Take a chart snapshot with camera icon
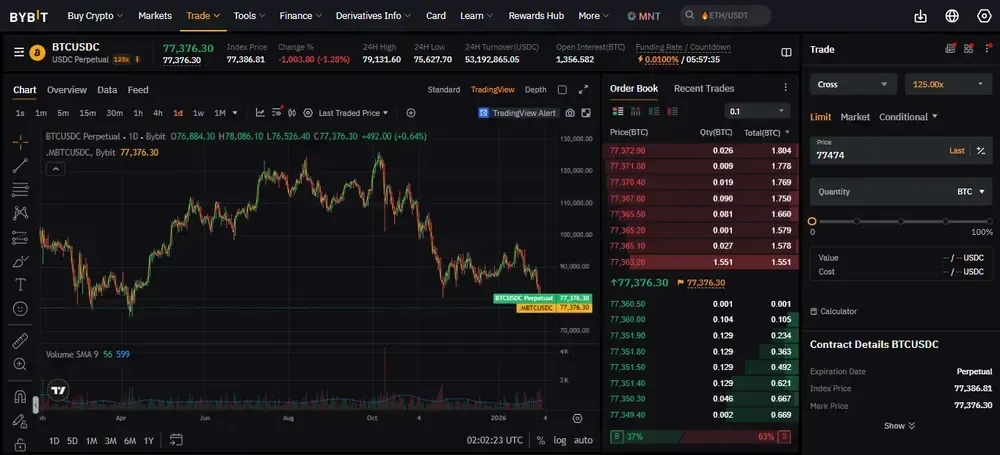1000x455 pixels. 570,113
